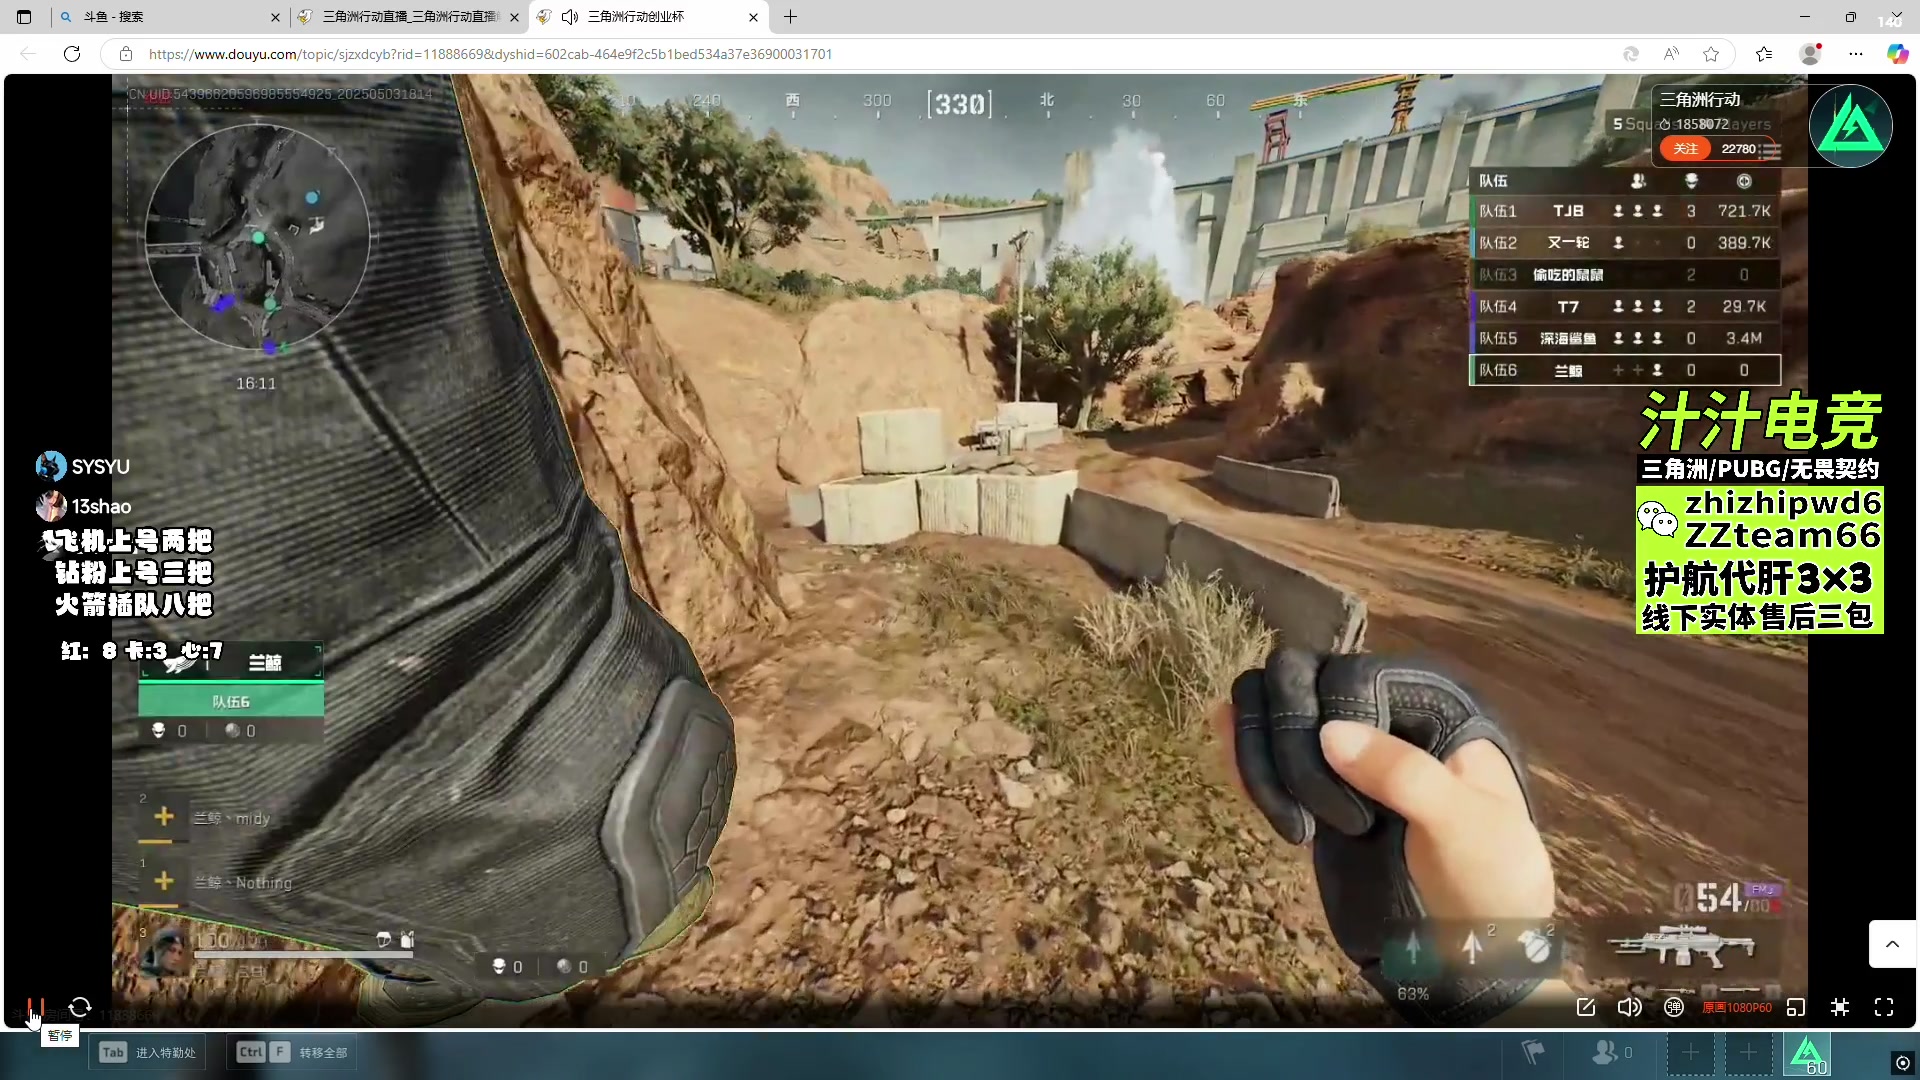Switch to the 斗鱼 - 搜索 tab
This screenshot has width=1920, height=1080.
170,17
